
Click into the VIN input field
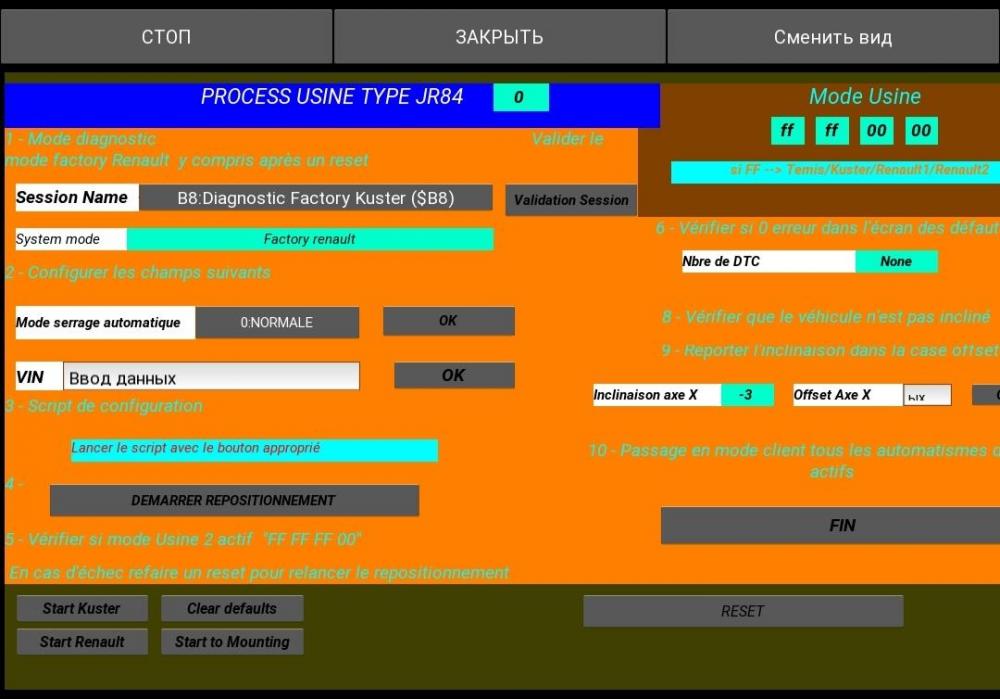coord(211,376)
